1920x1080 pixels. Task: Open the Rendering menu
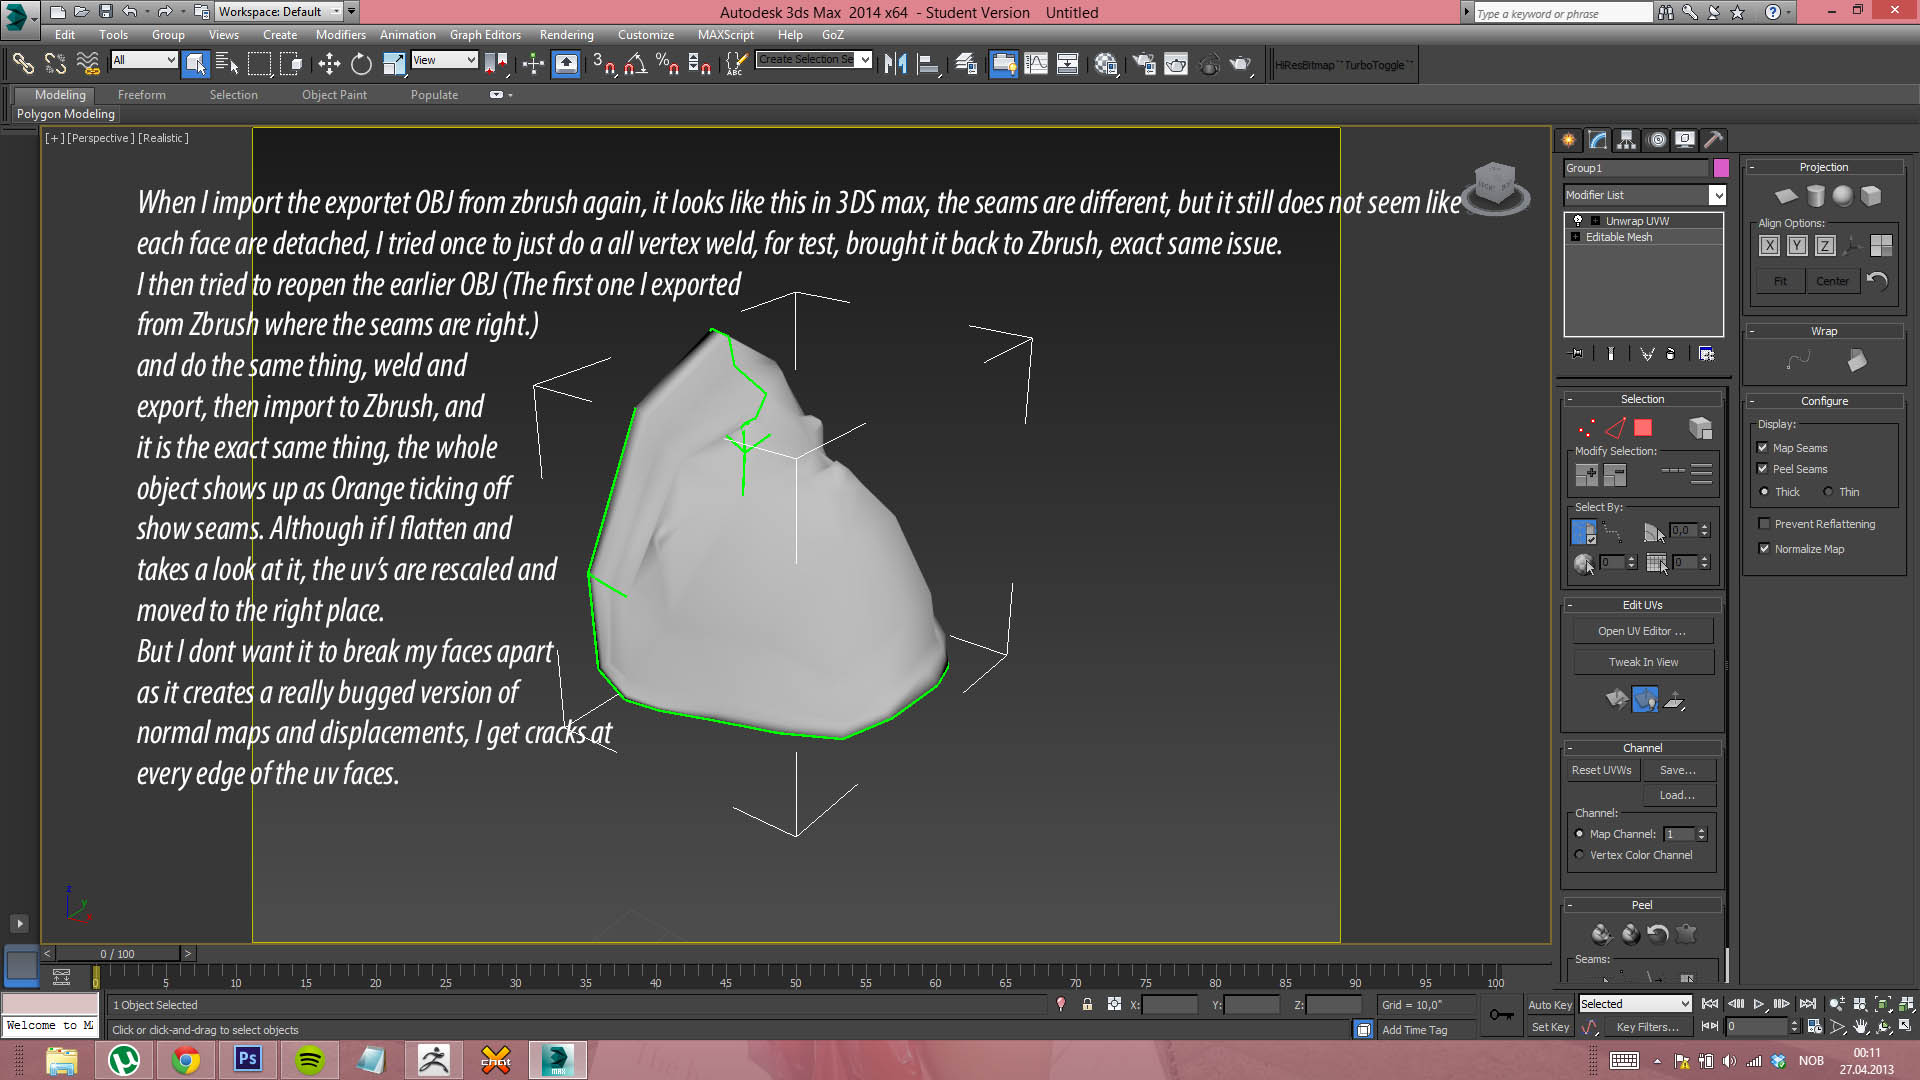click(566, 34)
